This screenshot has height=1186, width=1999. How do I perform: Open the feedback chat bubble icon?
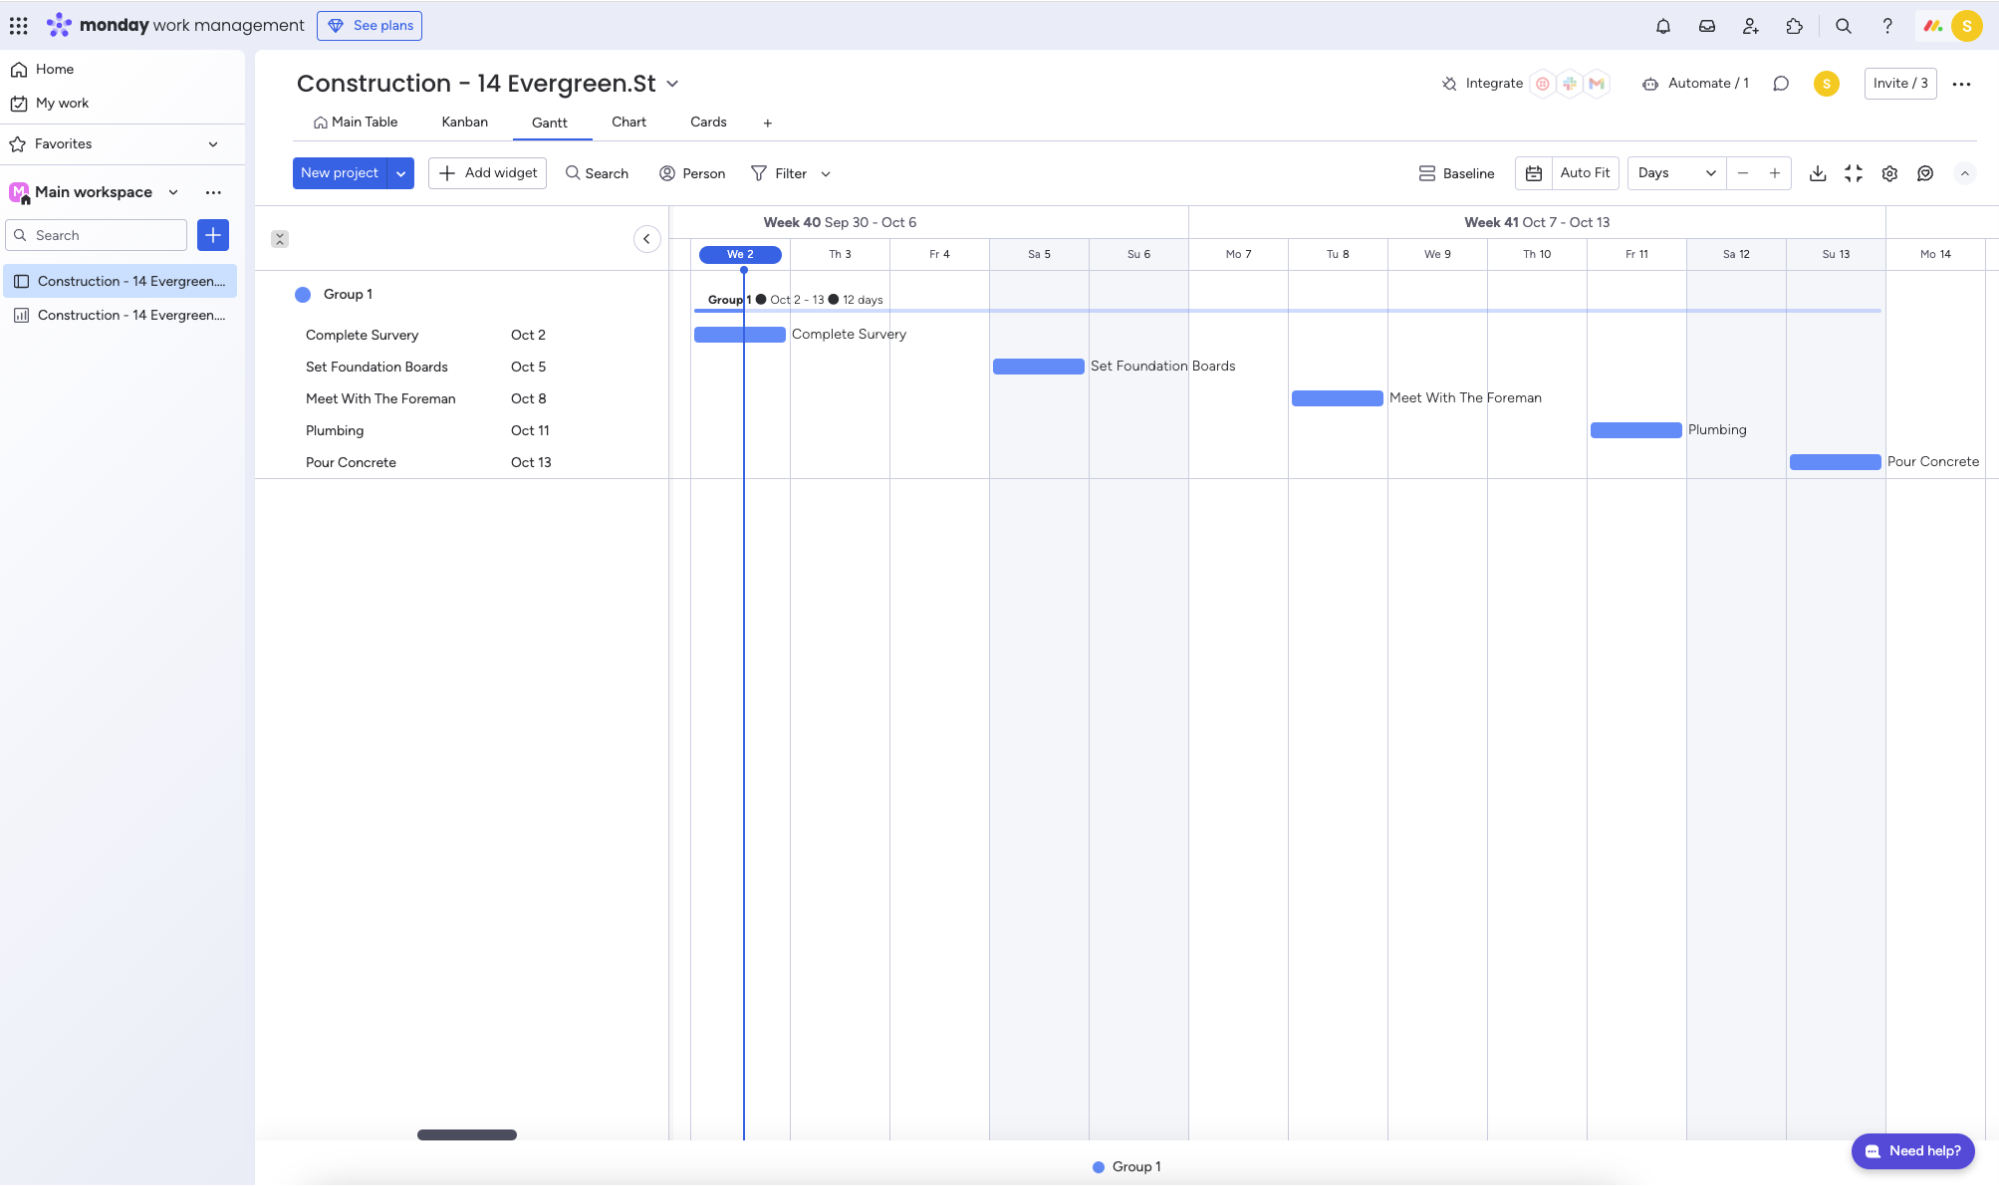tap(1926, 173)
